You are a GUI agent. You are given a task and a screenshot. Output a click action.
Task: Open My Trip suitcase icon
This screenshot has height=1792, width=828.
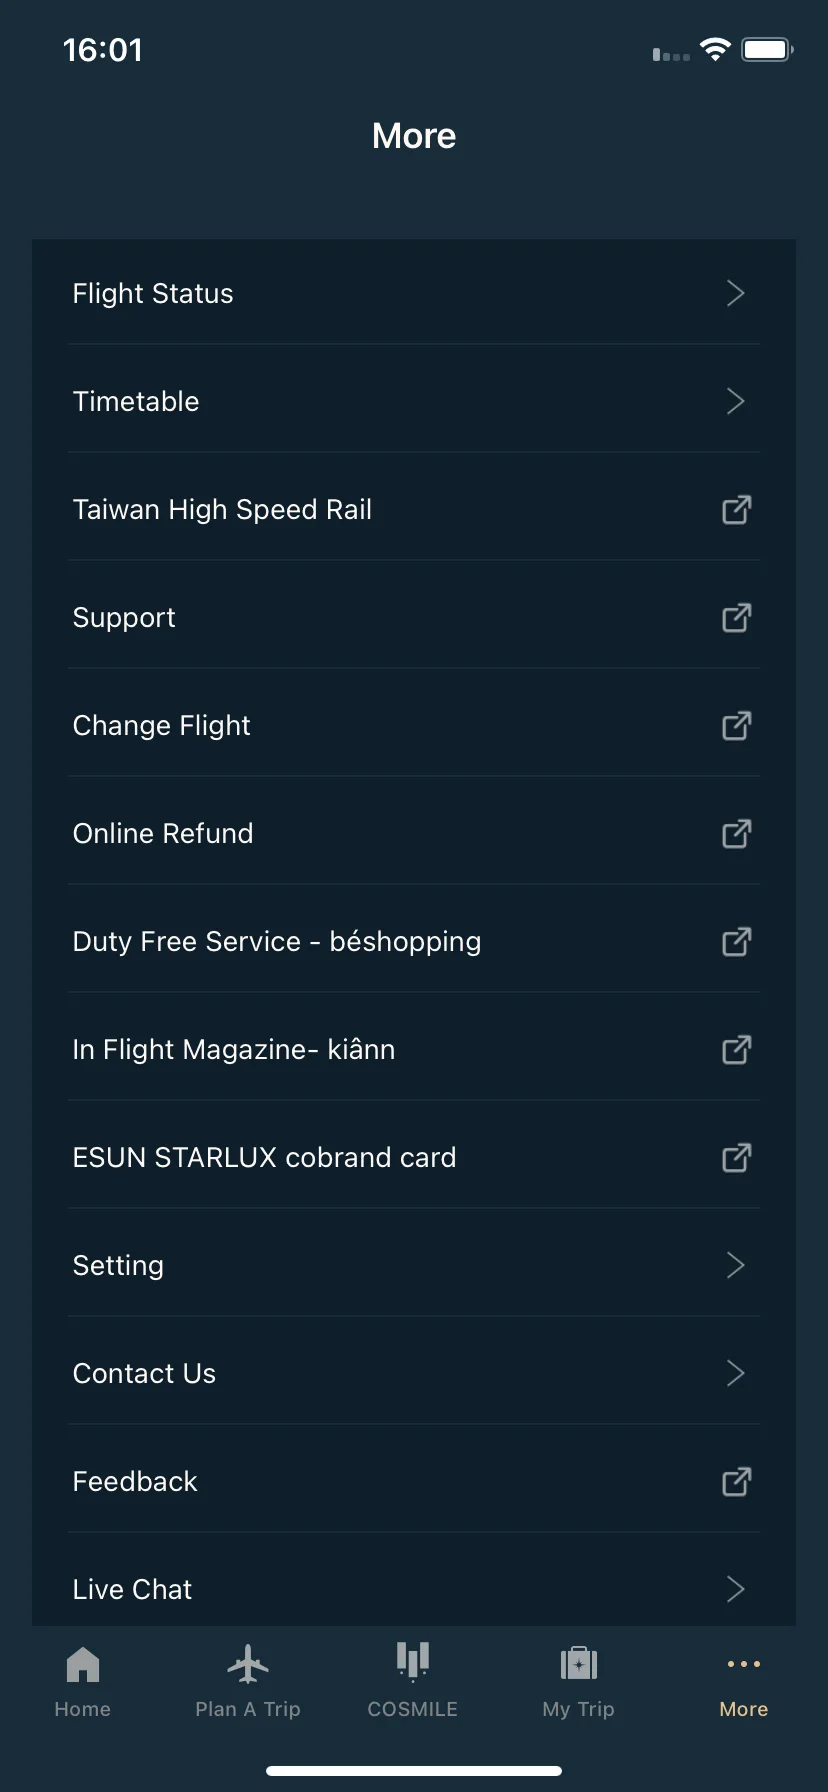[x=579, y=1663]
